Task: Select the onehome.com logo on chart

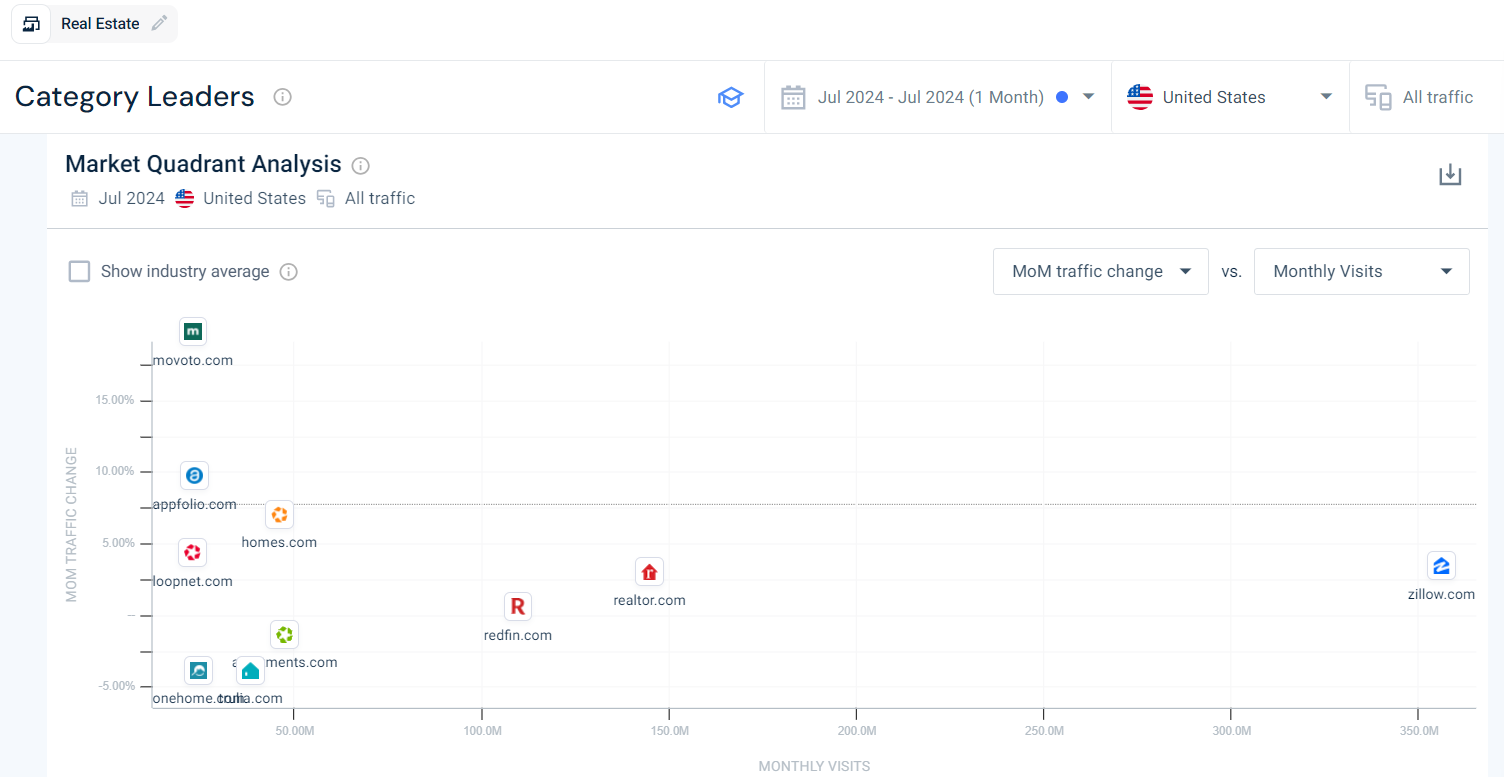Action: coord(198,670)
